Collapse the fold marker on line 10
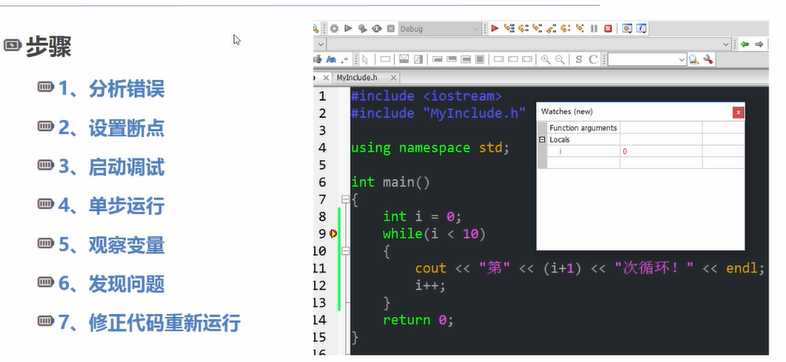786x362 pixels. point(345,251)
